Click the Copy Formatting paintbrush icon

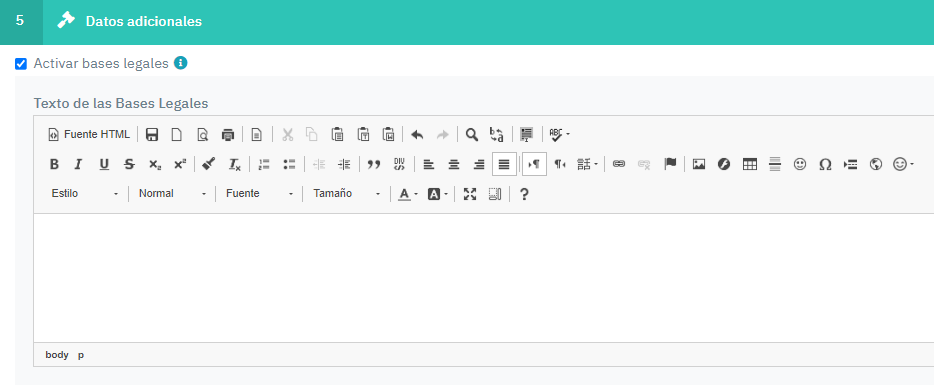[208, 164]
